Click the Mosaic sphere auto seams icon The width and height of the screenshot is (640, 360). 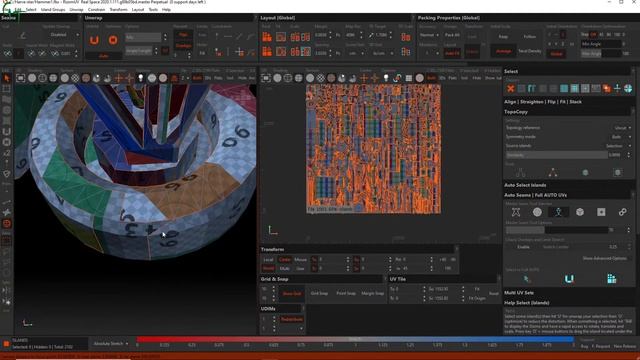tap(537, 212)
